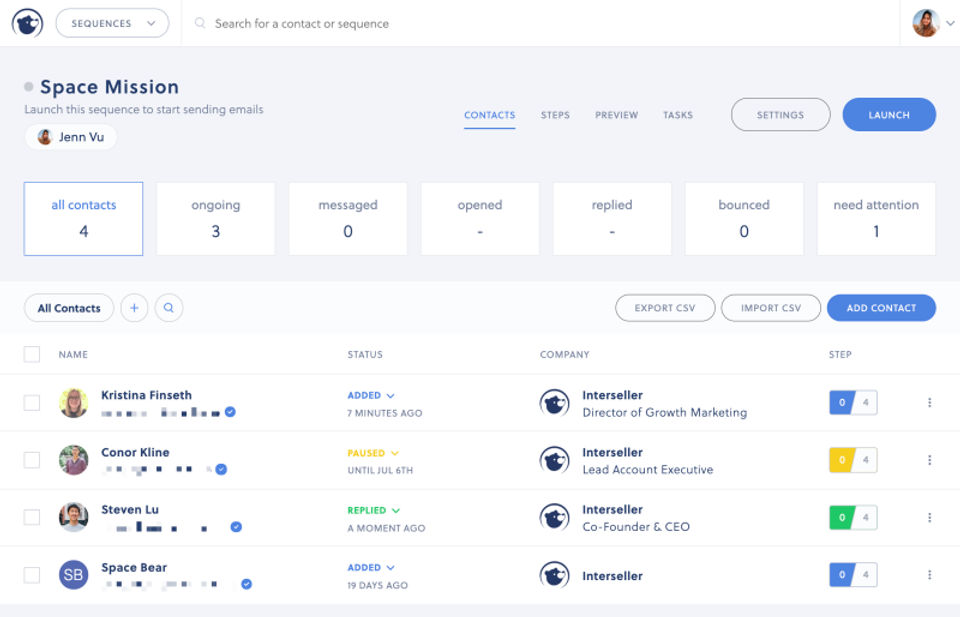Open Steven Lu's contact name
Screen dimensions: 960x617
point(130,509)
